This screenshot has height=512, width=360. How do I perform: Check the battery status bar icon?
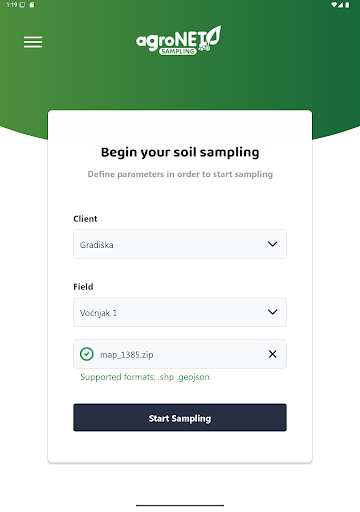pos(347,5)
